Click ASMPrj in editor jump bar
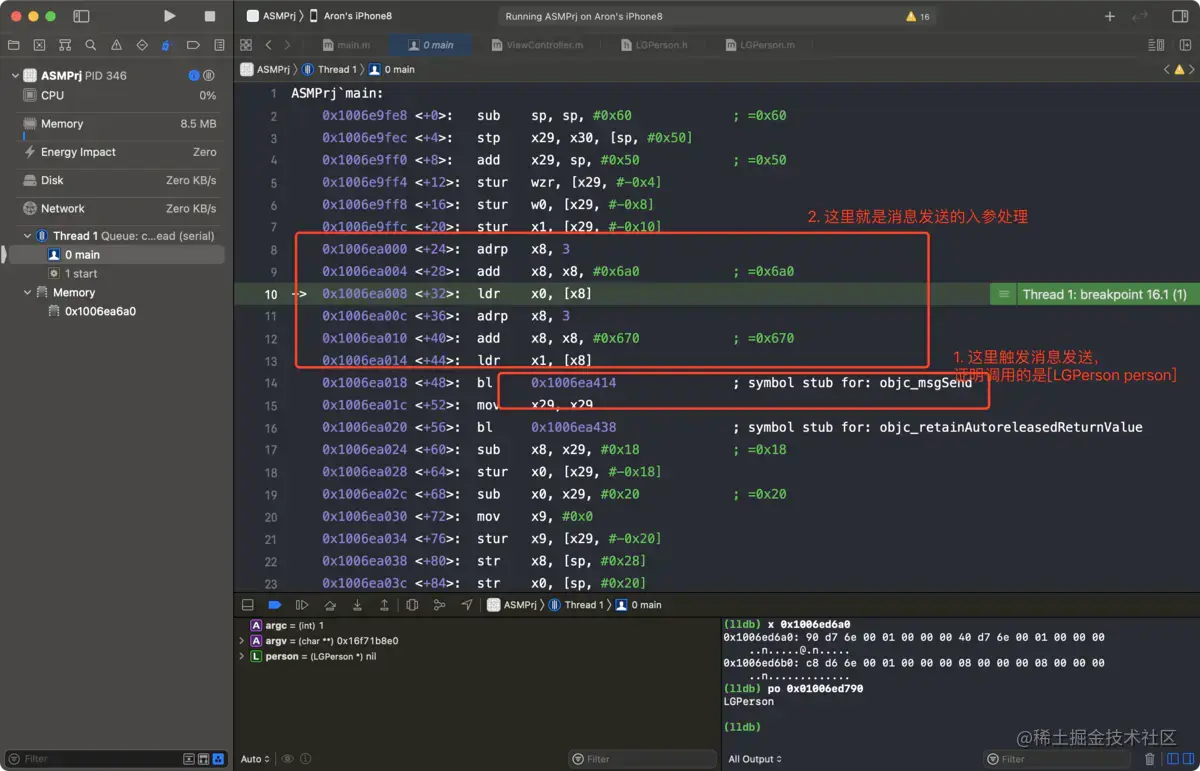1200x771 pixels. [x=265, y=70]
